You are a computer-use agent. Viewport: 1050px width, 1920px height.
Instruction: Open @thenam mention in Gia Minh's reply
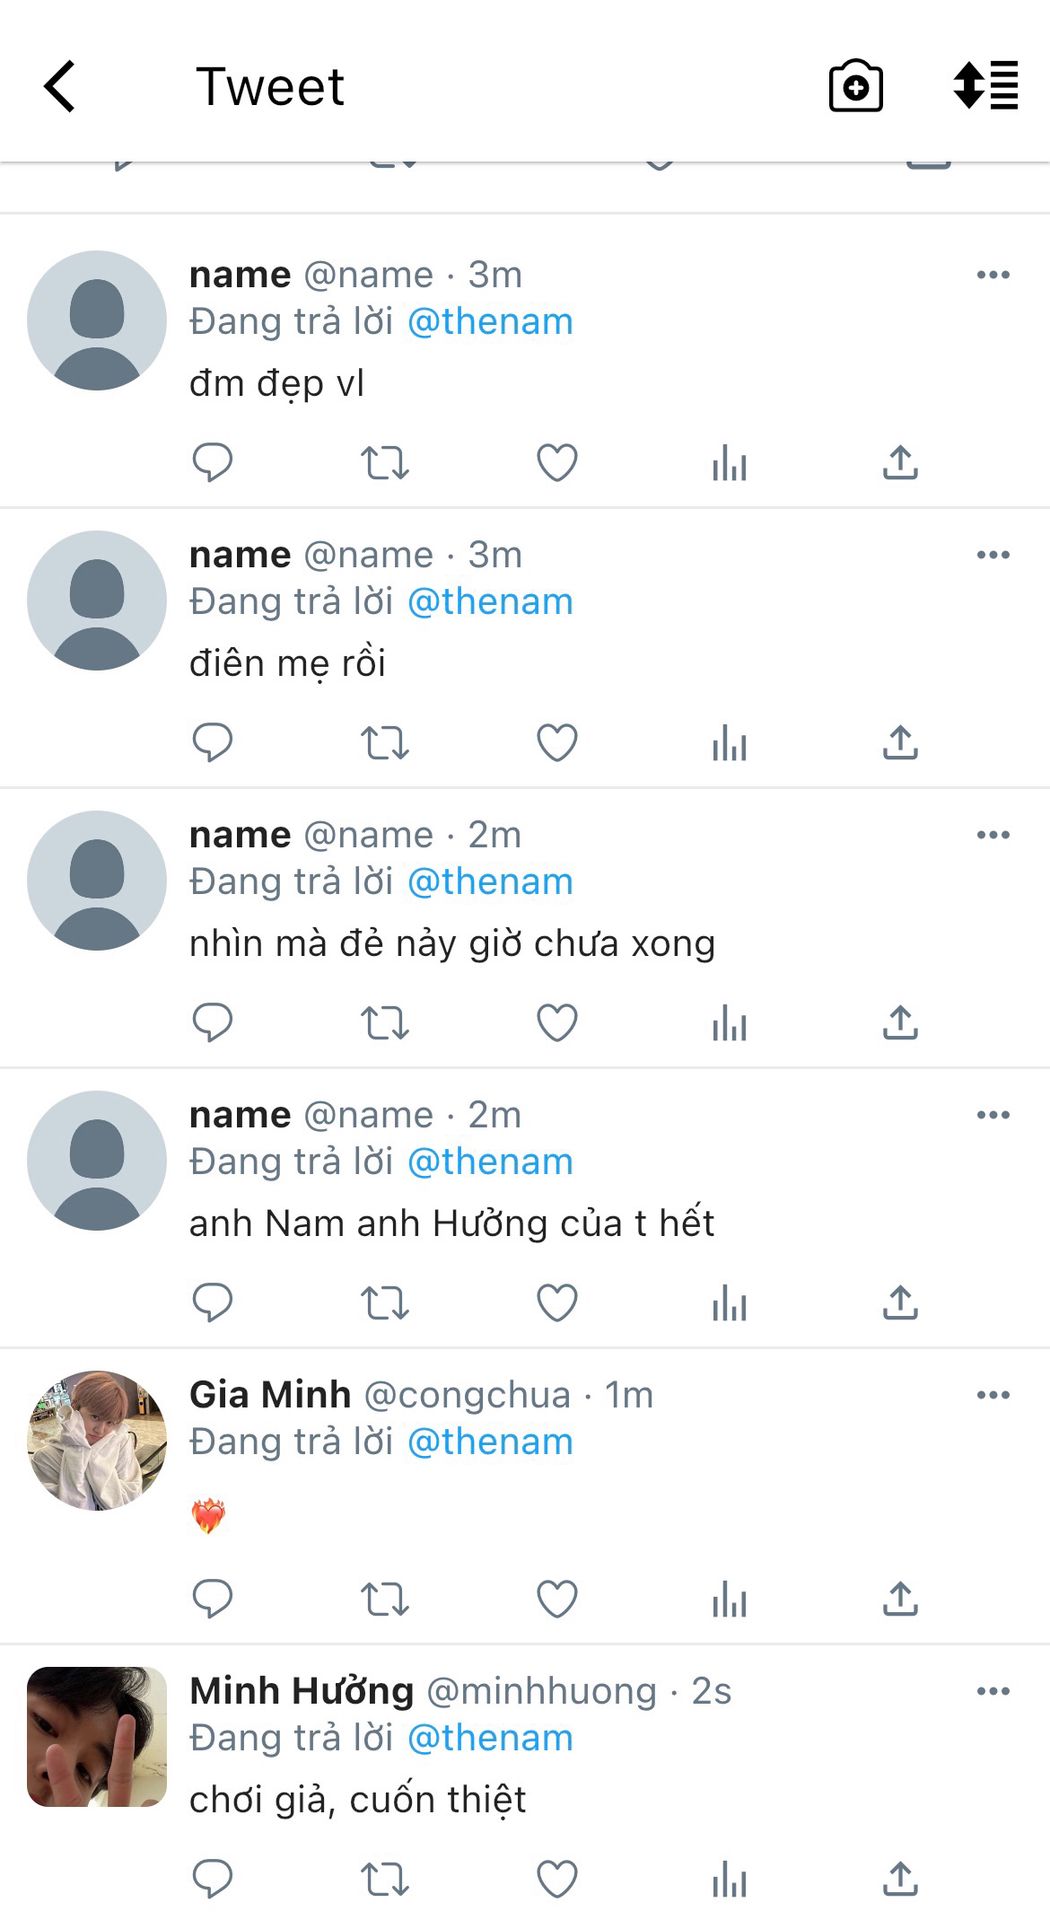point(490,1441)
